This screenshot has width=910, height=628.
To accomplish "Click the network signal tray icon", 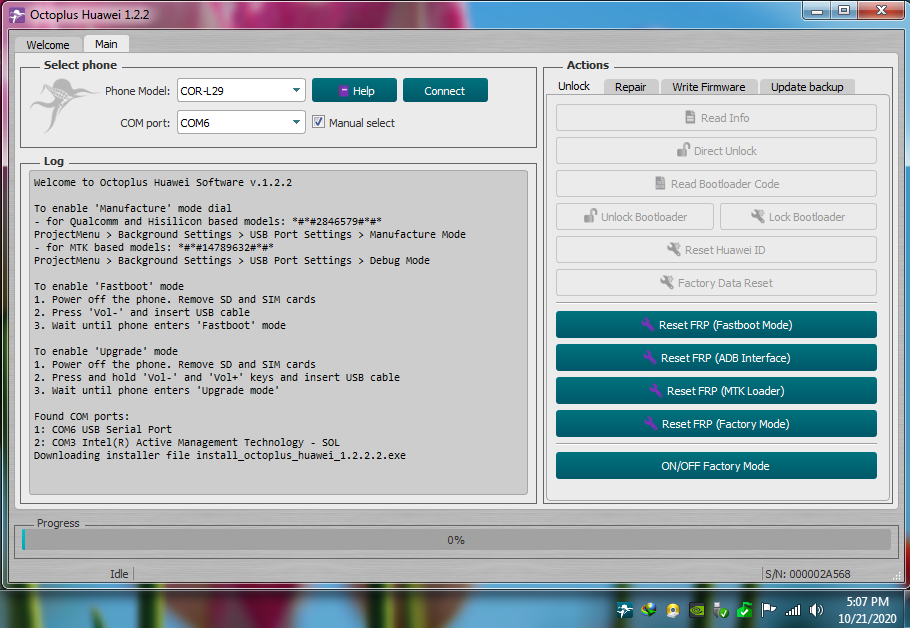I will tap(793, 610).
